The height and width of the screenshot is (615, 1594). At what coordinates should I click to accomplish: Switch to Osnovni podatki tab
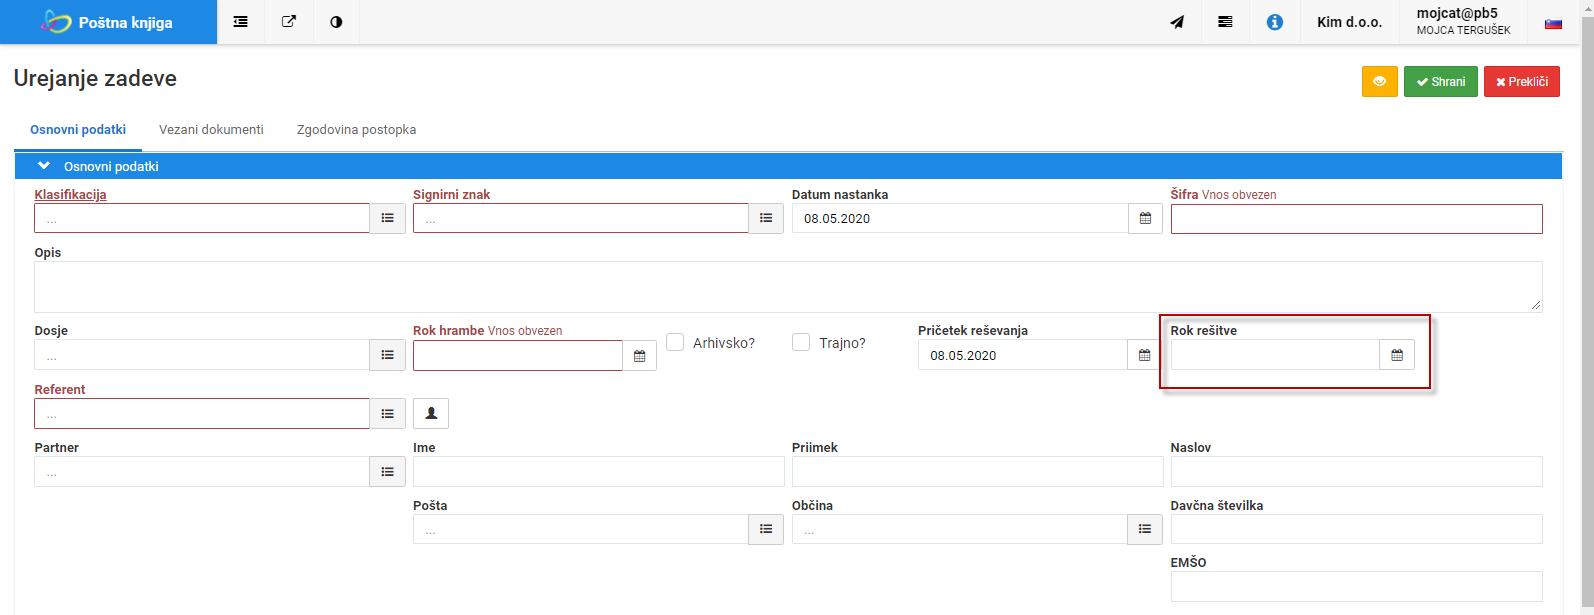click(78, 130)
